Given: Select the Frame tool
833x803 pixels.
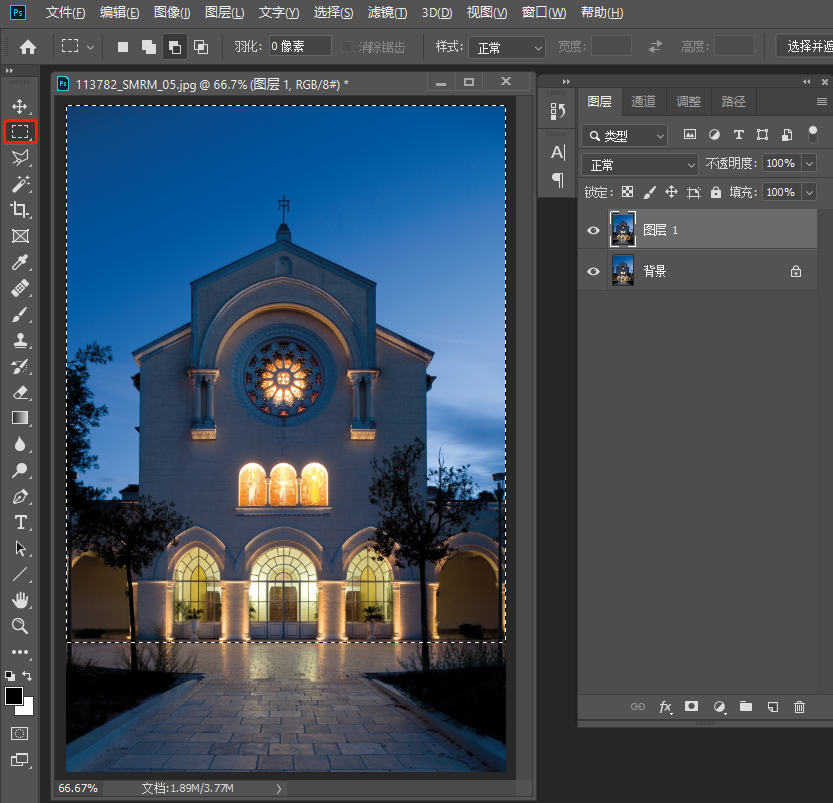Looking at the screenshot, I should point(20,236).
